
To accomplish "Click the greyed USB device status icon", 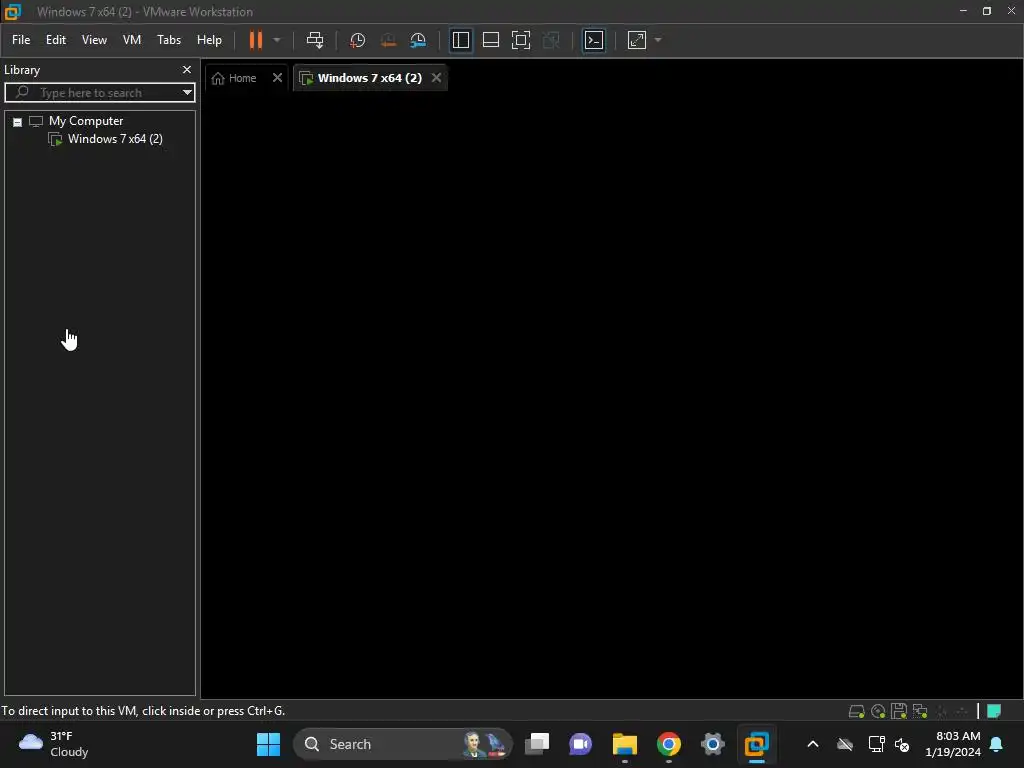I will [x=942, y=711].
